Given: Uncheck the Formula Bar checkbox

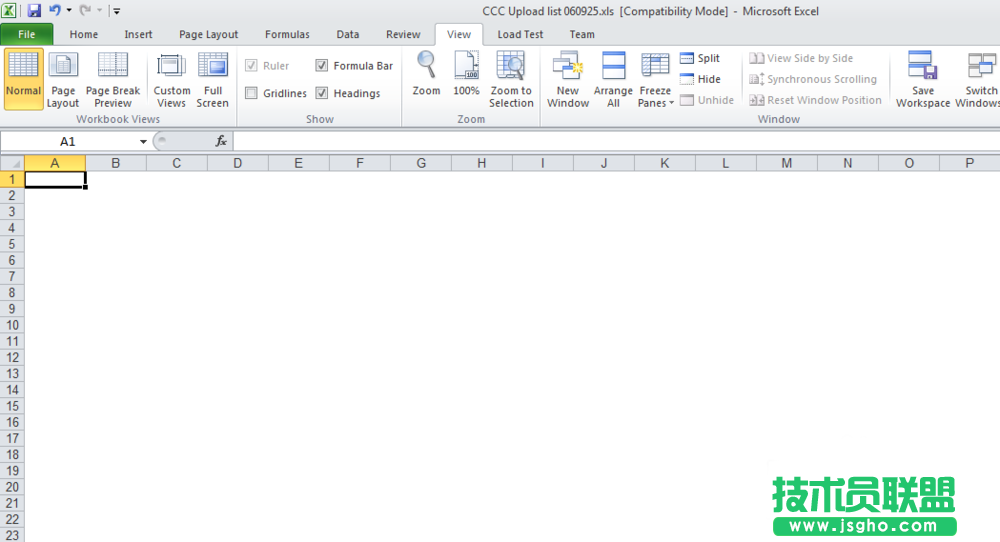Looking at the screenshot, I should pyautogui.click(x=322, y=66).
